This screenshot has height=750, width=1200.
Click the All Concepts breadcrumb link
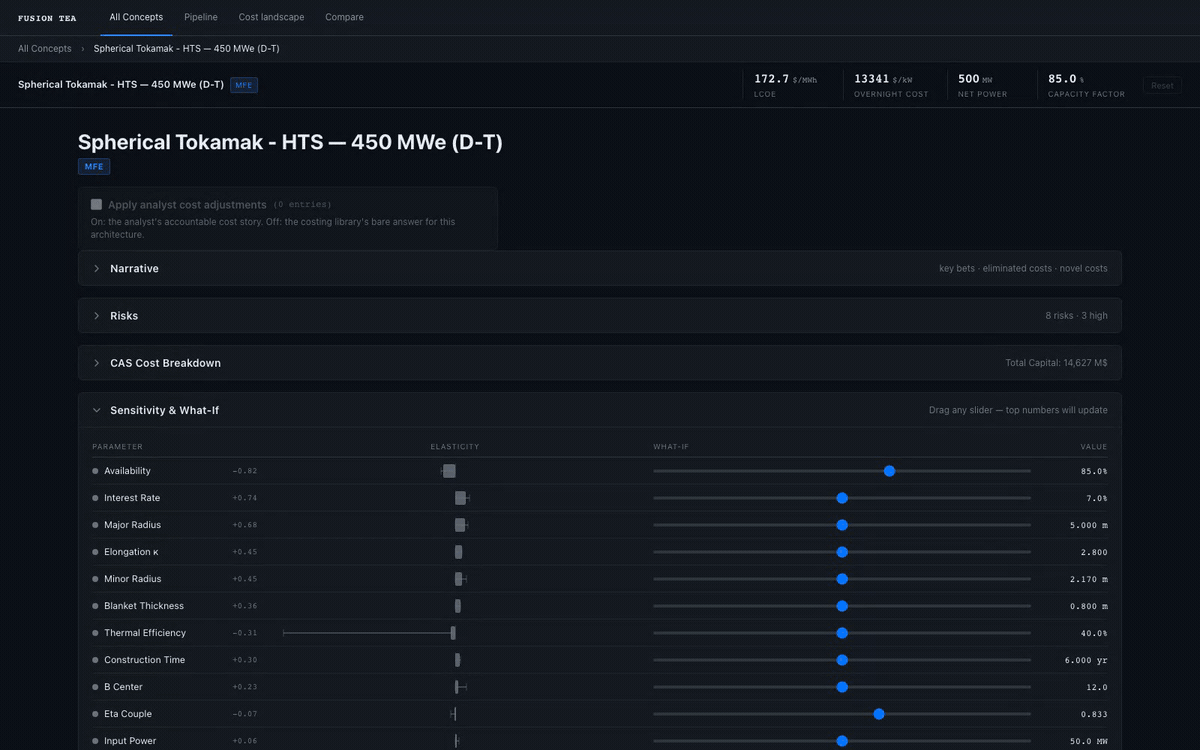(45, 48)
